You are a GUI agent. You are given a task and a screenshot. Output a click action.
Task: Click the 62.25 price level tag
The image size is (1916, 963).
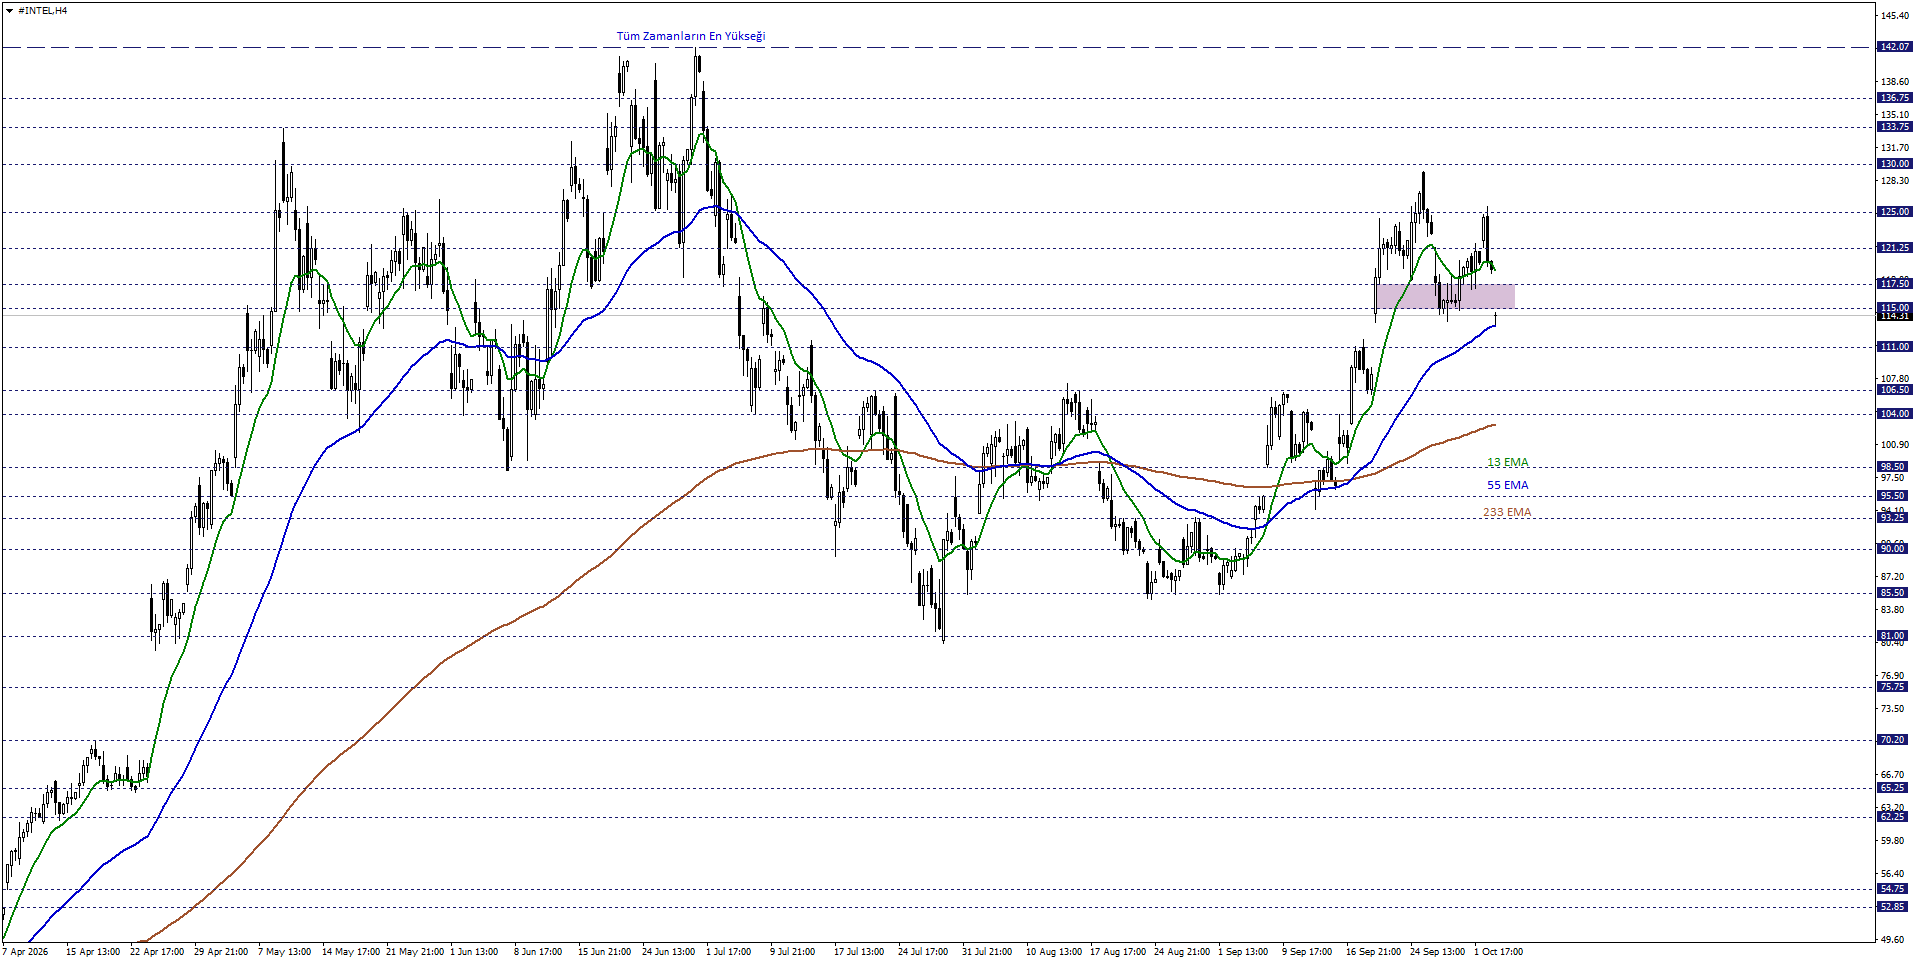point(1893,817)
